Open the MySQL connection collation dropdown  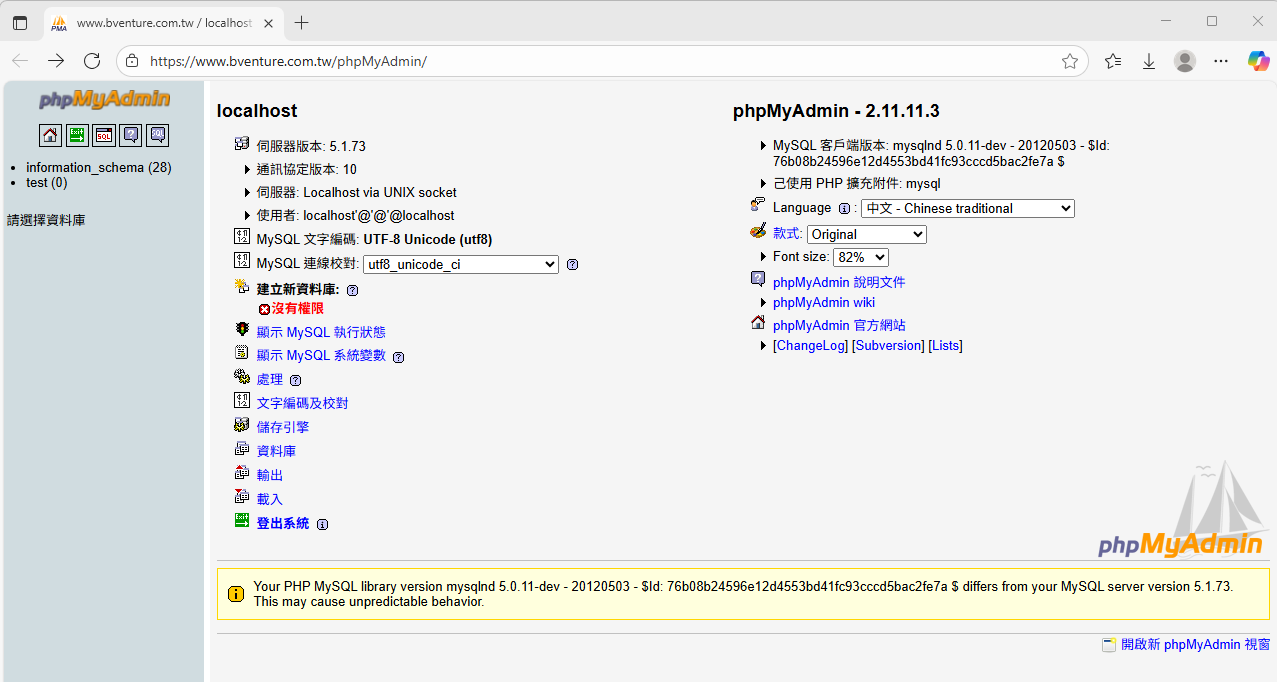click(x=461, y=264)
